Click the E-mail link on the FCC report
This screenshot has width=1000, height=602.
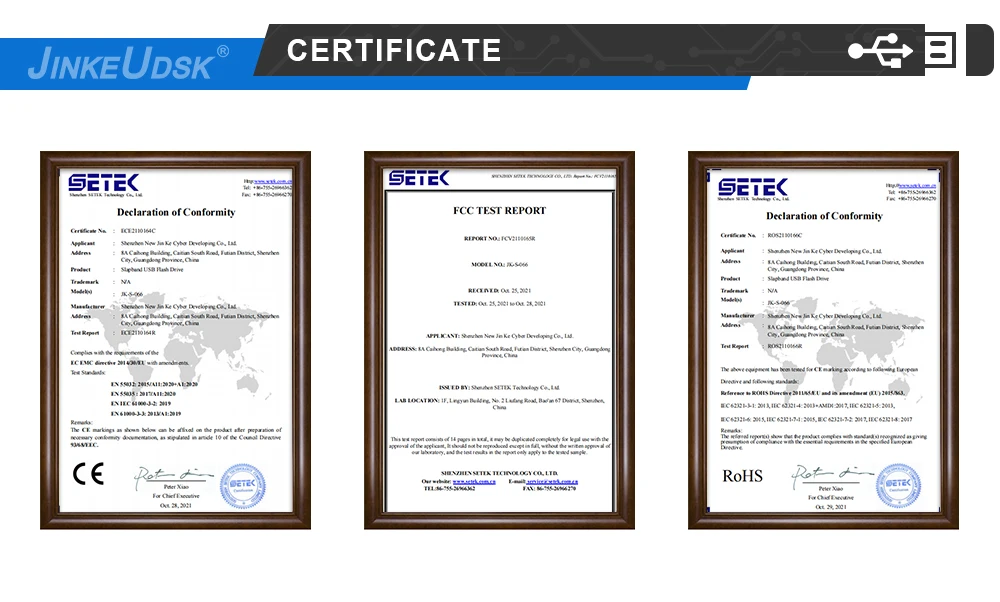pyautogui.click(x=552, y=481)
